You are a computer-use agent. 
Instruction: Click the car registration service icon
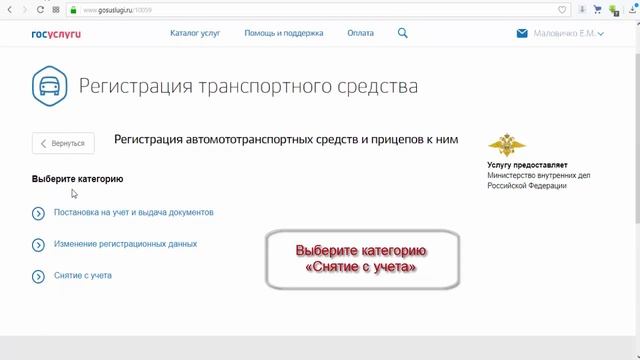click(49, 86)
